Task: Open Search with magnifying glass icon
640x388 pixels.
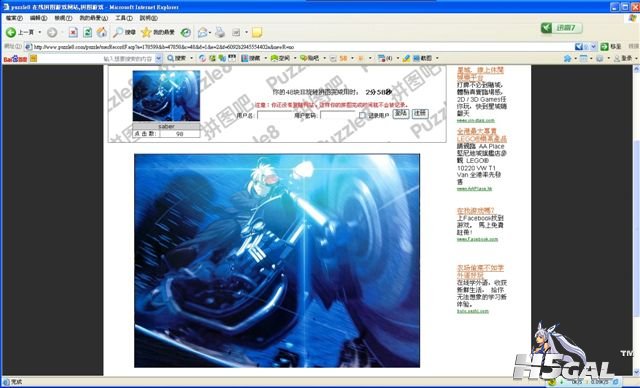Action: click(124, 32)
